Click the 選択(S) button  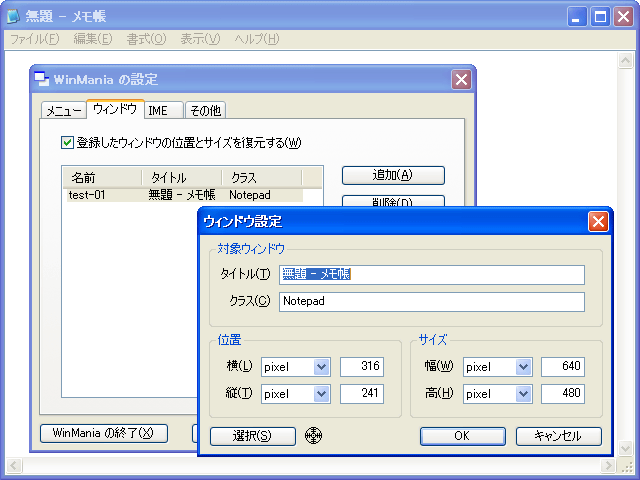click(253, 436)
